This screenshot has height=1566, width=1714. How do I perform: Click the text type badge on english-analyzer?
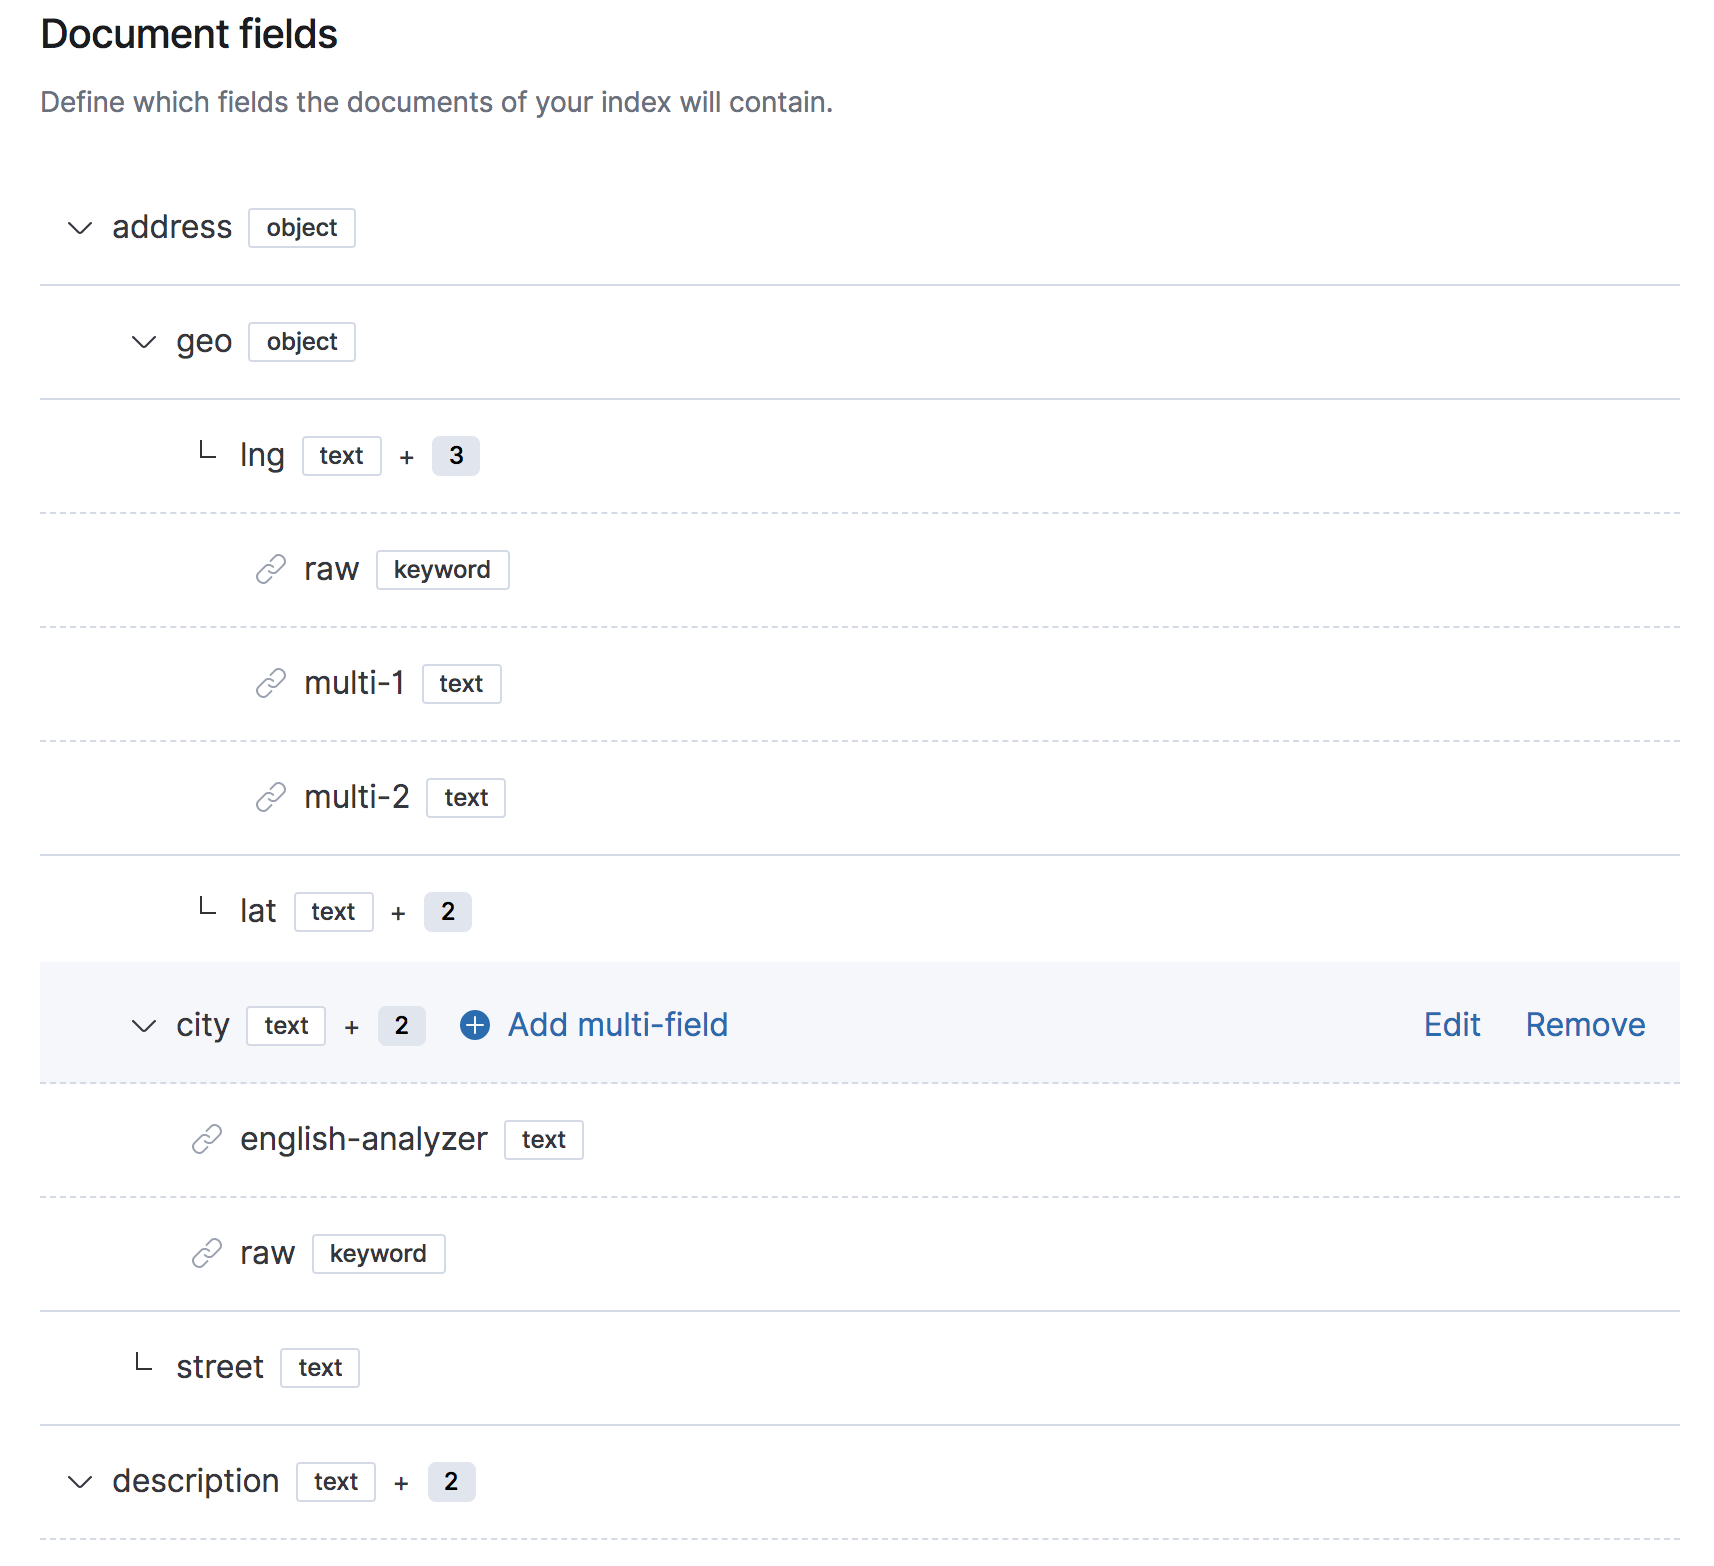pos(544,1140)
